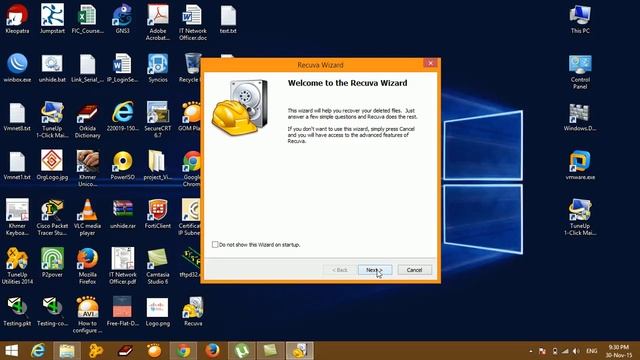Select the Logo.png image icon
Image resolution: width=640 pixels, height=360 pixels.
[158, 312]
